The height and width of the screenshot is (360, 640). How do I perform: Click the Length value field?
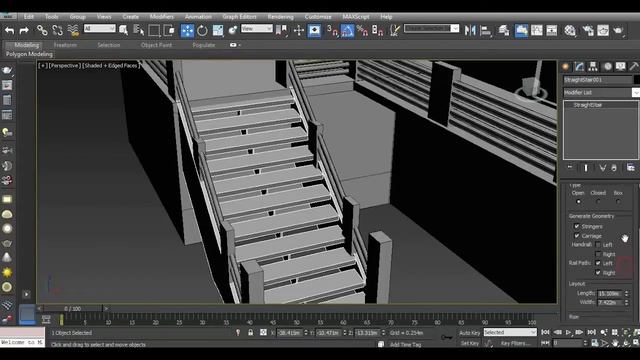coord(610,293)
